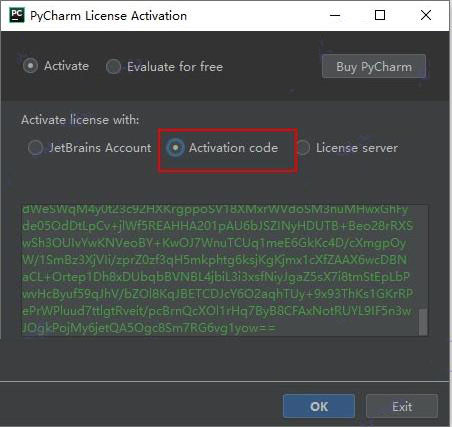Click the activation code scrollbar thumb
Image resolution: width=452 pixels, height=427 pixels.
point(423,322)
